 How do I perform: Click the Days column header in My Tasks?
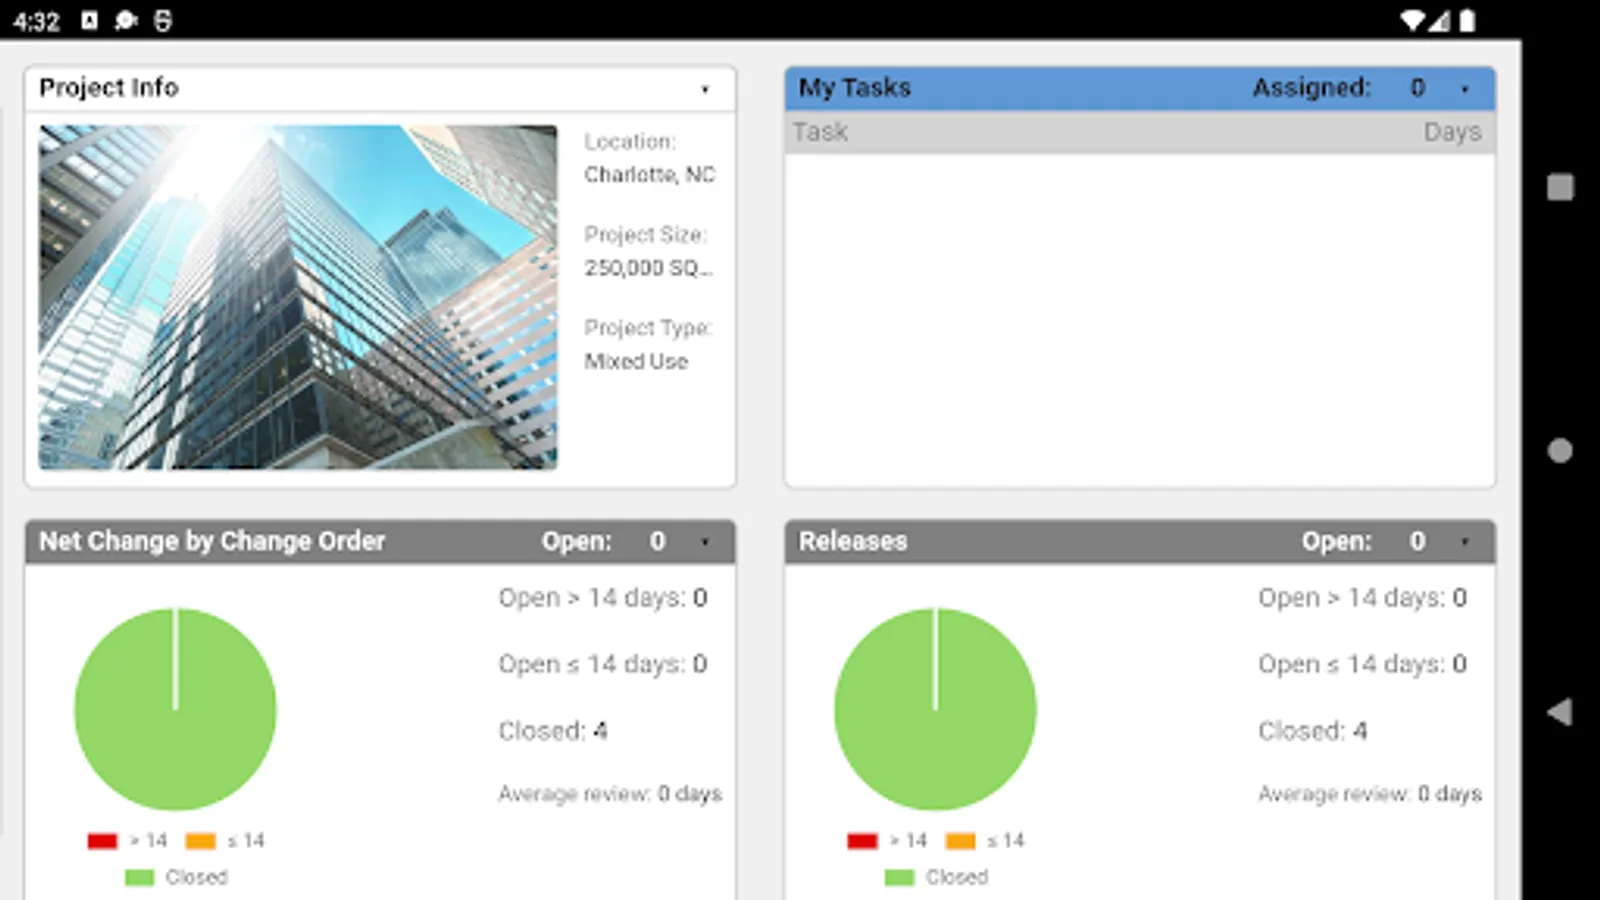coord(1452,132)
